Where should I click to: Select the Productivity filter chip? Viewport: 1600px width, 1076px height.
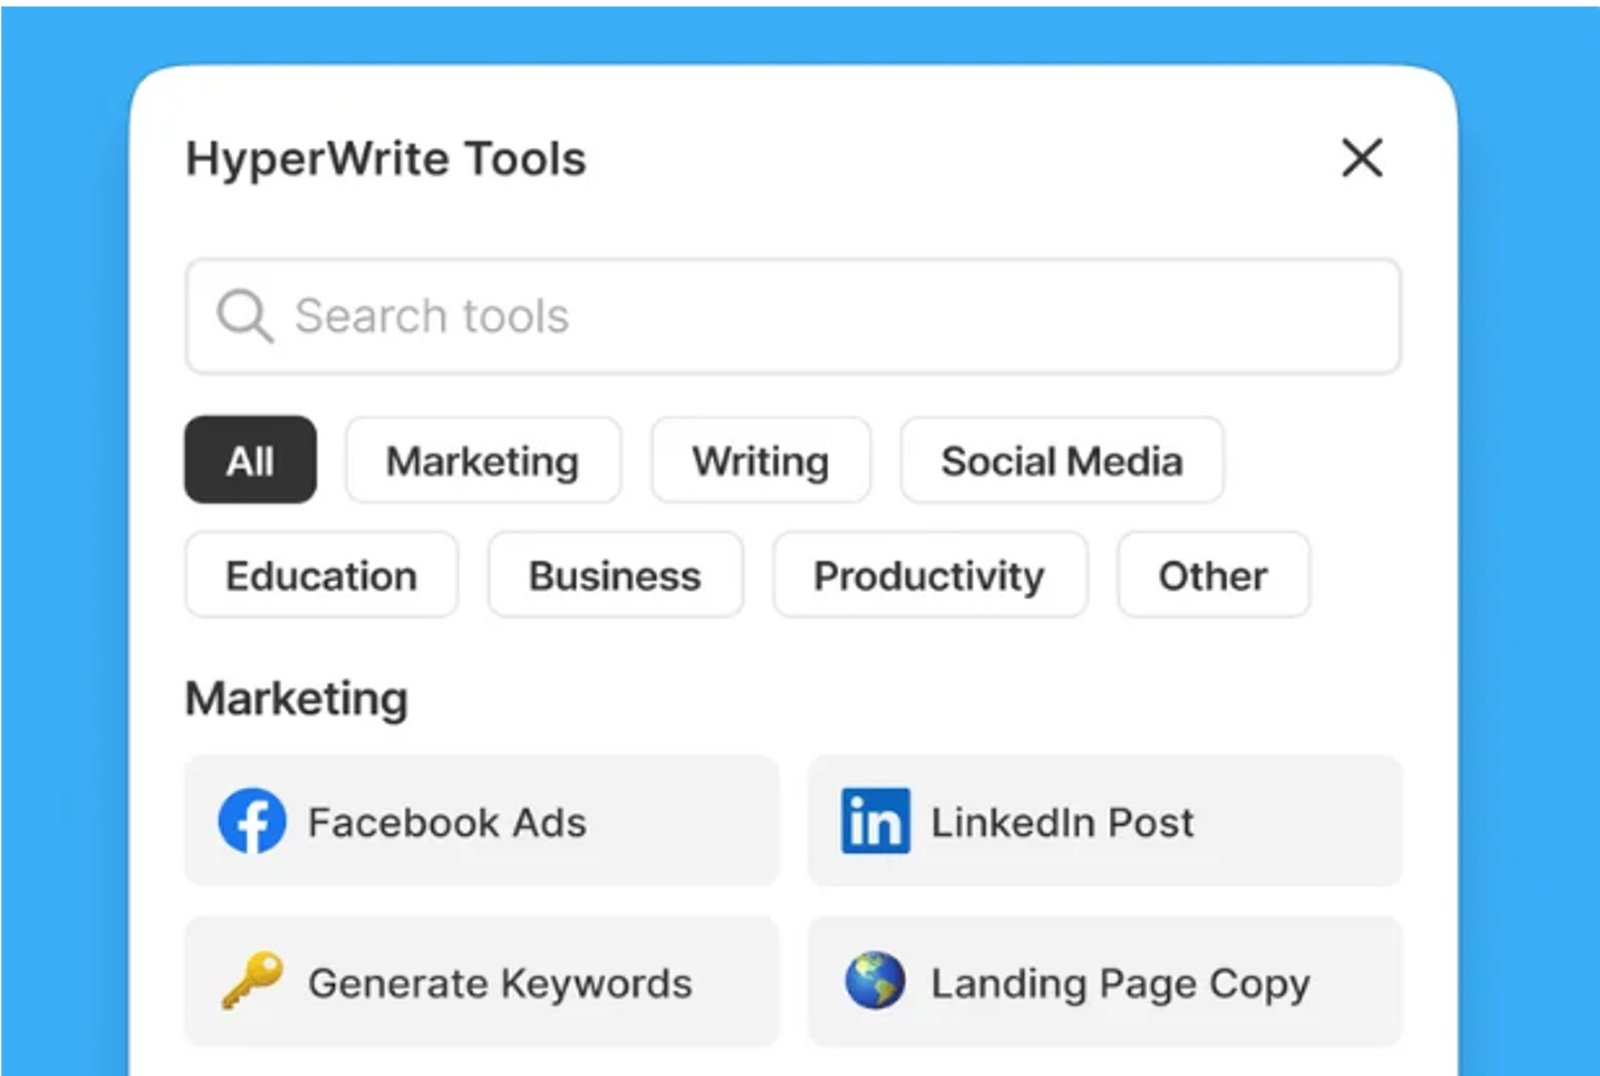(929, 575)
